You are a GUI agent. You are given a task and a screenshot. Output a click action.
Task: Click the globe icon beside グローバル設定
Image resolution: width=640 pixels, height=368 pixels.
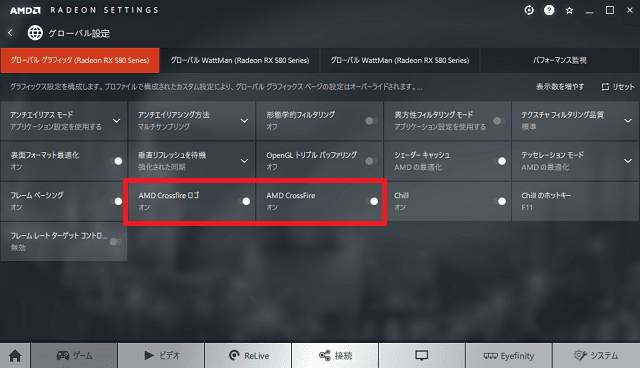point(35,33)
